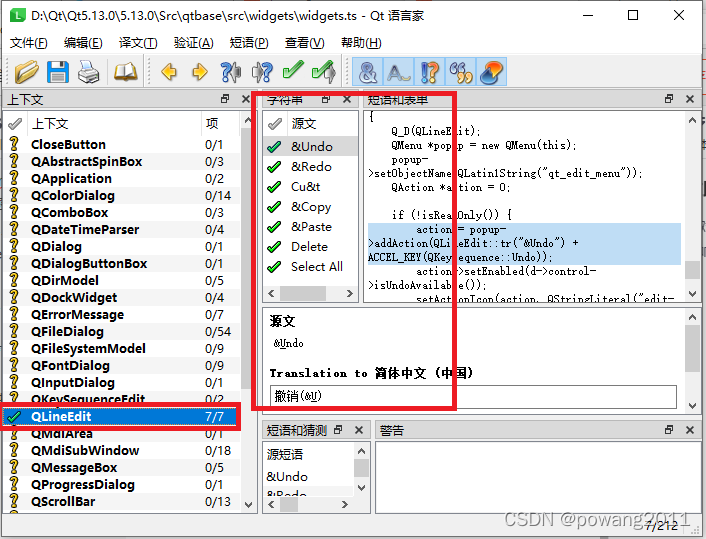This screenshot has width=706, height=539.
Task: Close the 字符串 strings panel
Action: pos(347,99)
